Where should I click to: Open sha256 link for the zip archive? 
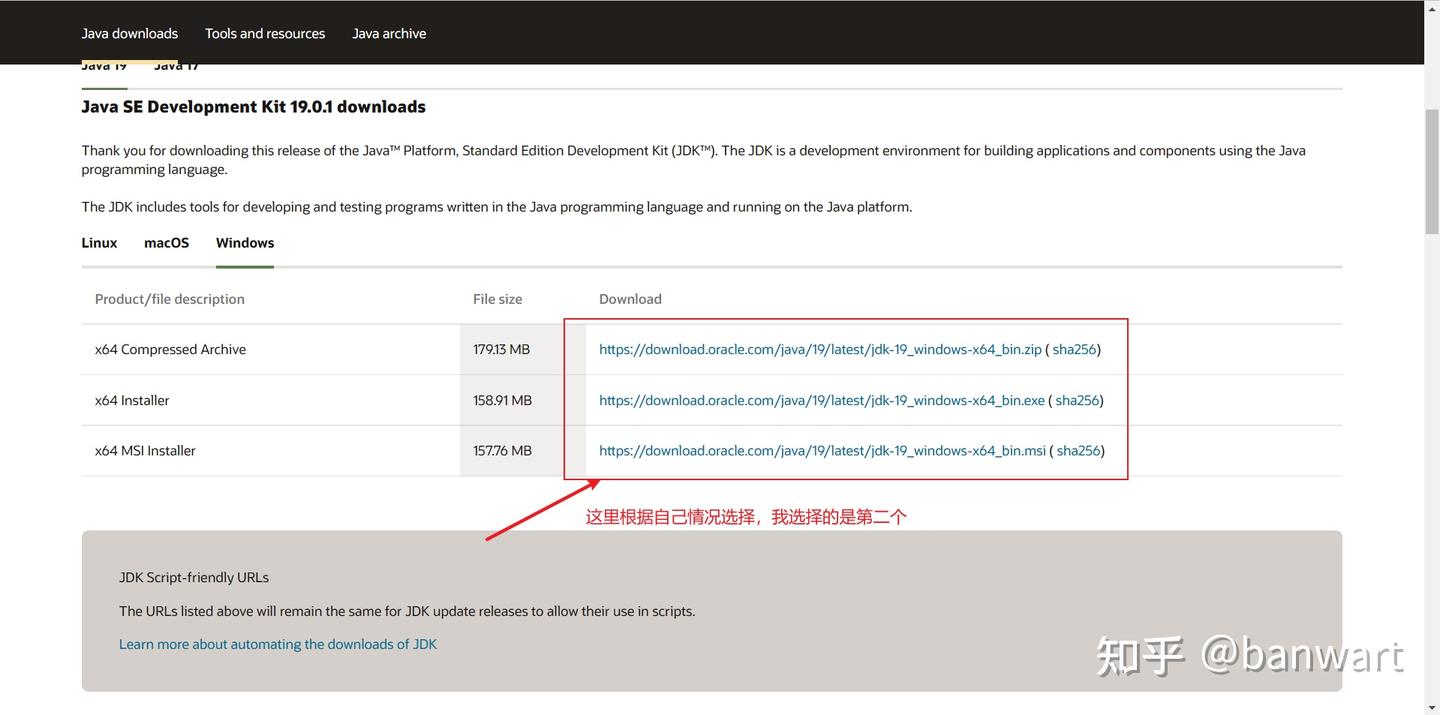(1074, 349)
